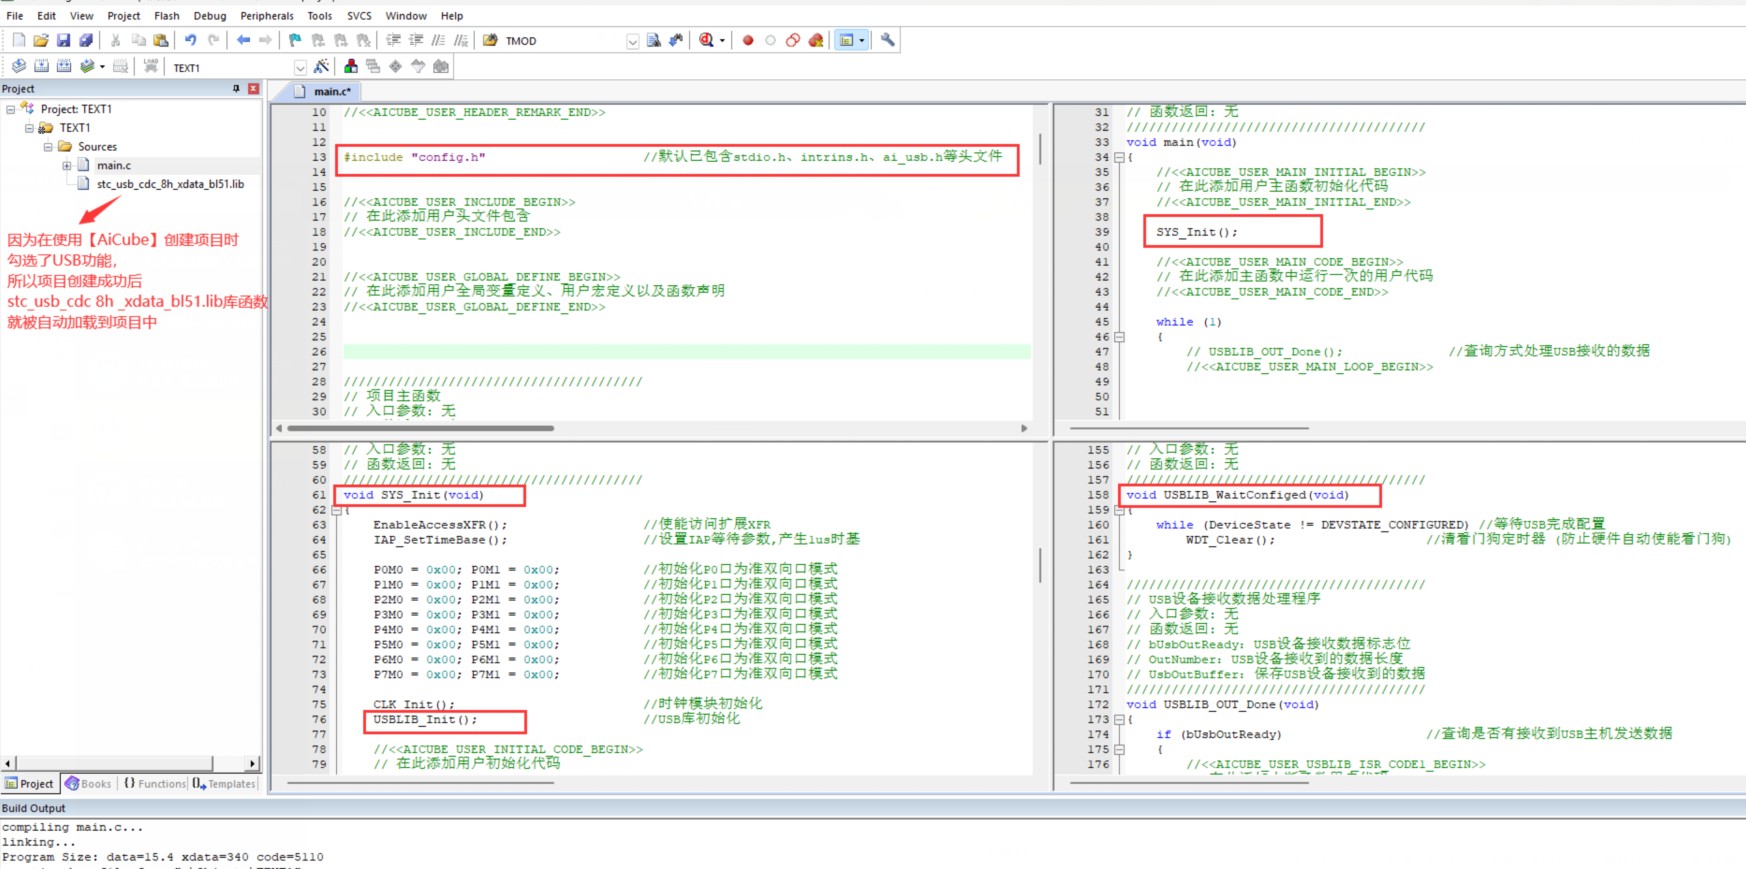The height and width of the screenshot is (869, 1746).
Task: Click the top-left editor scroll-right arrow
Action: 1024,428
